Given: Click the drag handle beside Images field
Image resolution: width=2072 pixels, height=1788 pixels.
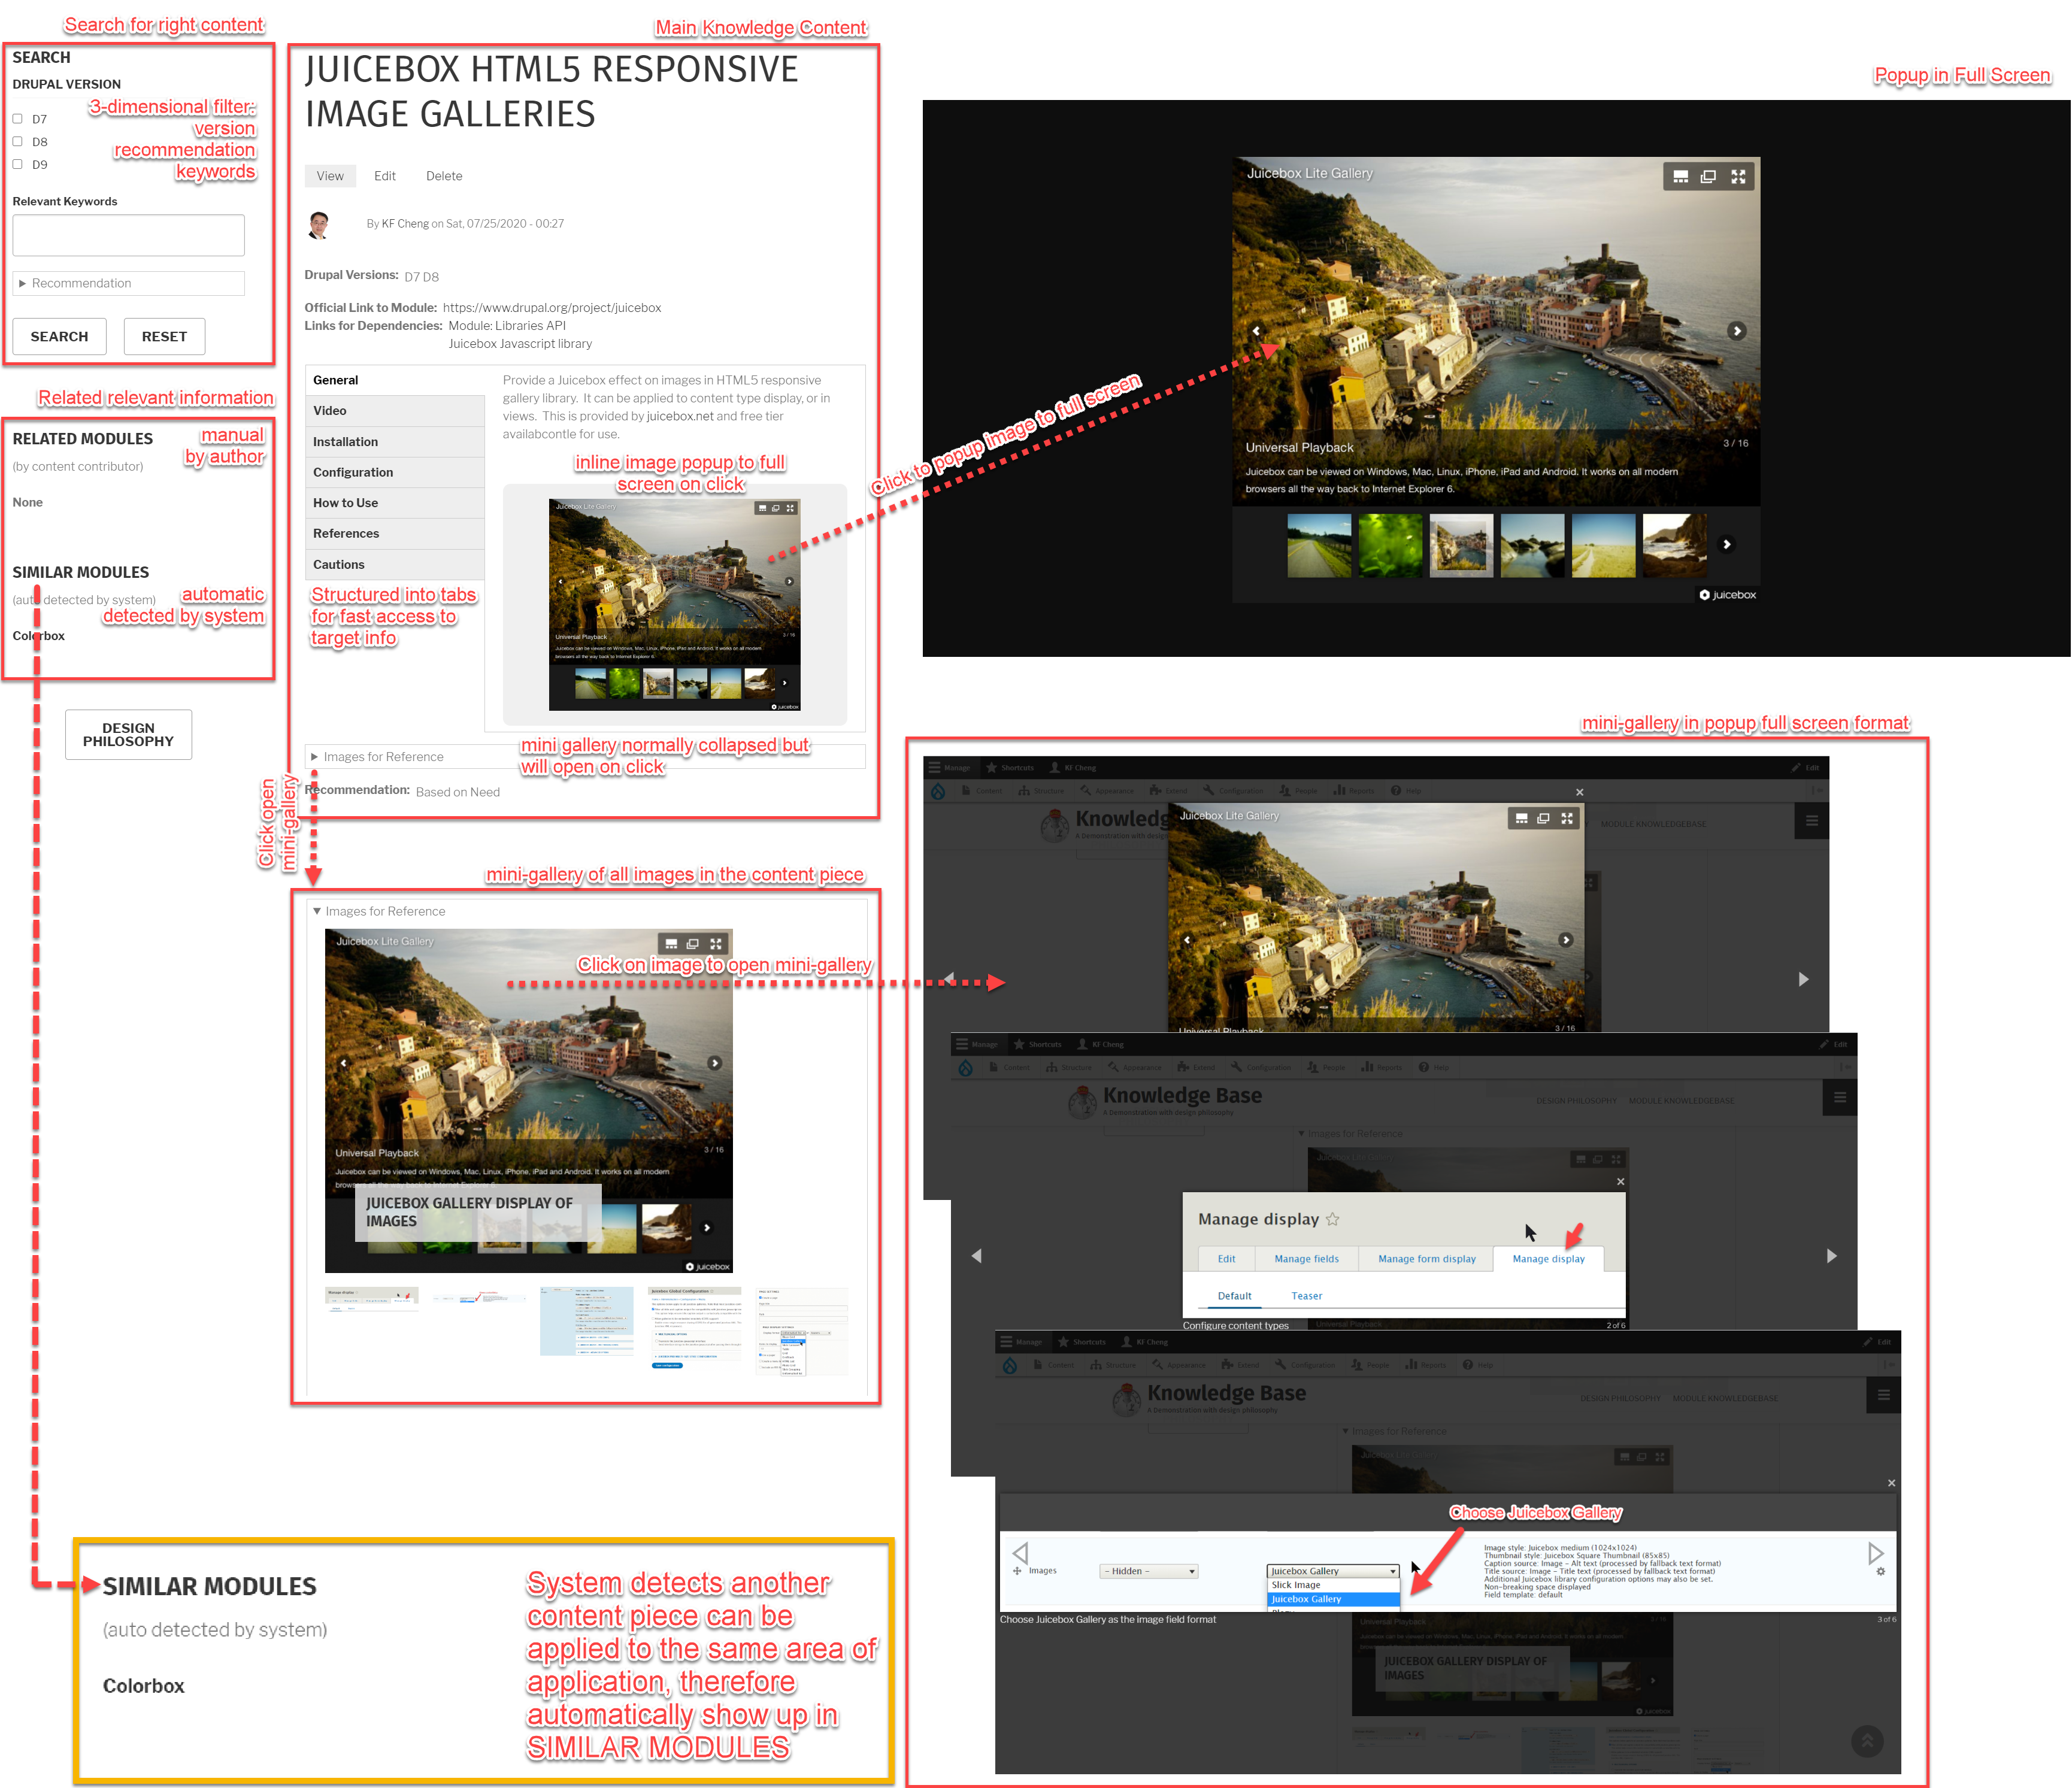Looking at the screenshot, I should point(1017,1571).
